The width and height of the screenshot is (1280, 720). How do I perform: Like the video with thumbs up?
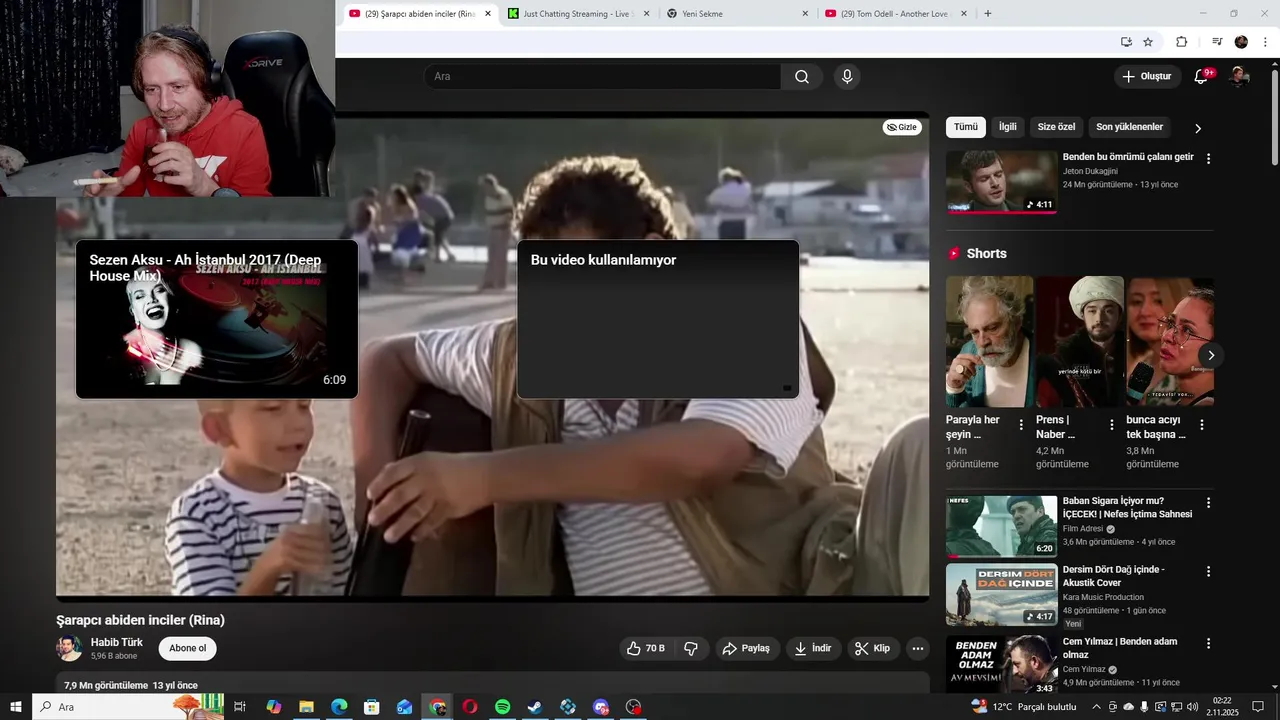(x=646, y=648)
